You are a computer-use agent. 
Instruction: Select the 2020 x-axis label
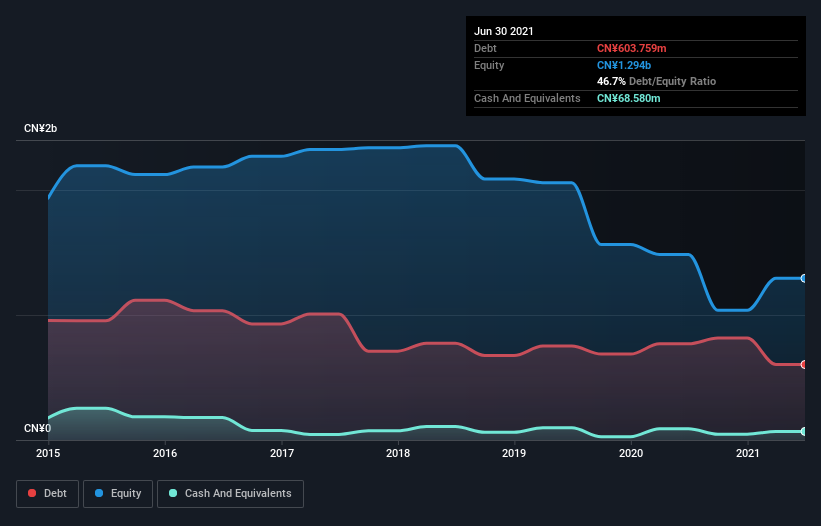point(631,453)
